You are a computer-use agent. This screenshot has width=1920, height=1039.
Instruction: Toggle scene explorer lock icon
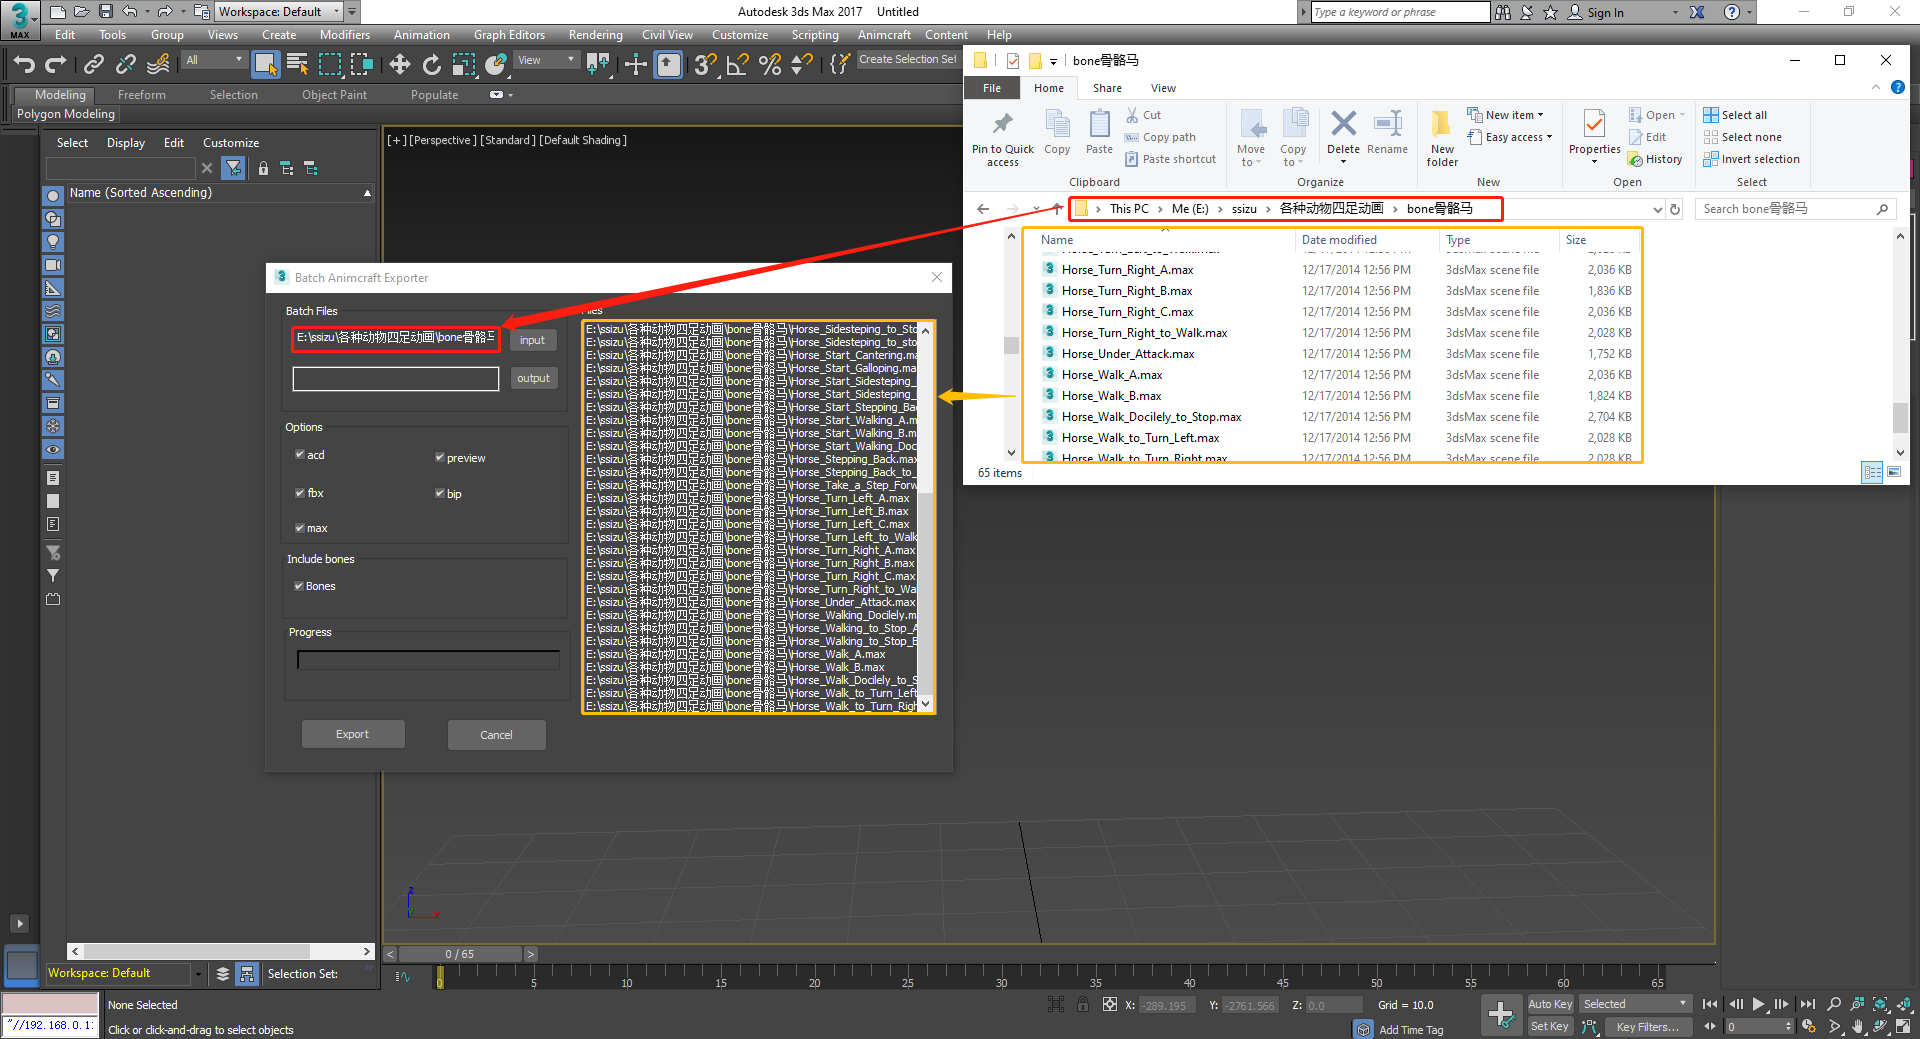point(263,168)
